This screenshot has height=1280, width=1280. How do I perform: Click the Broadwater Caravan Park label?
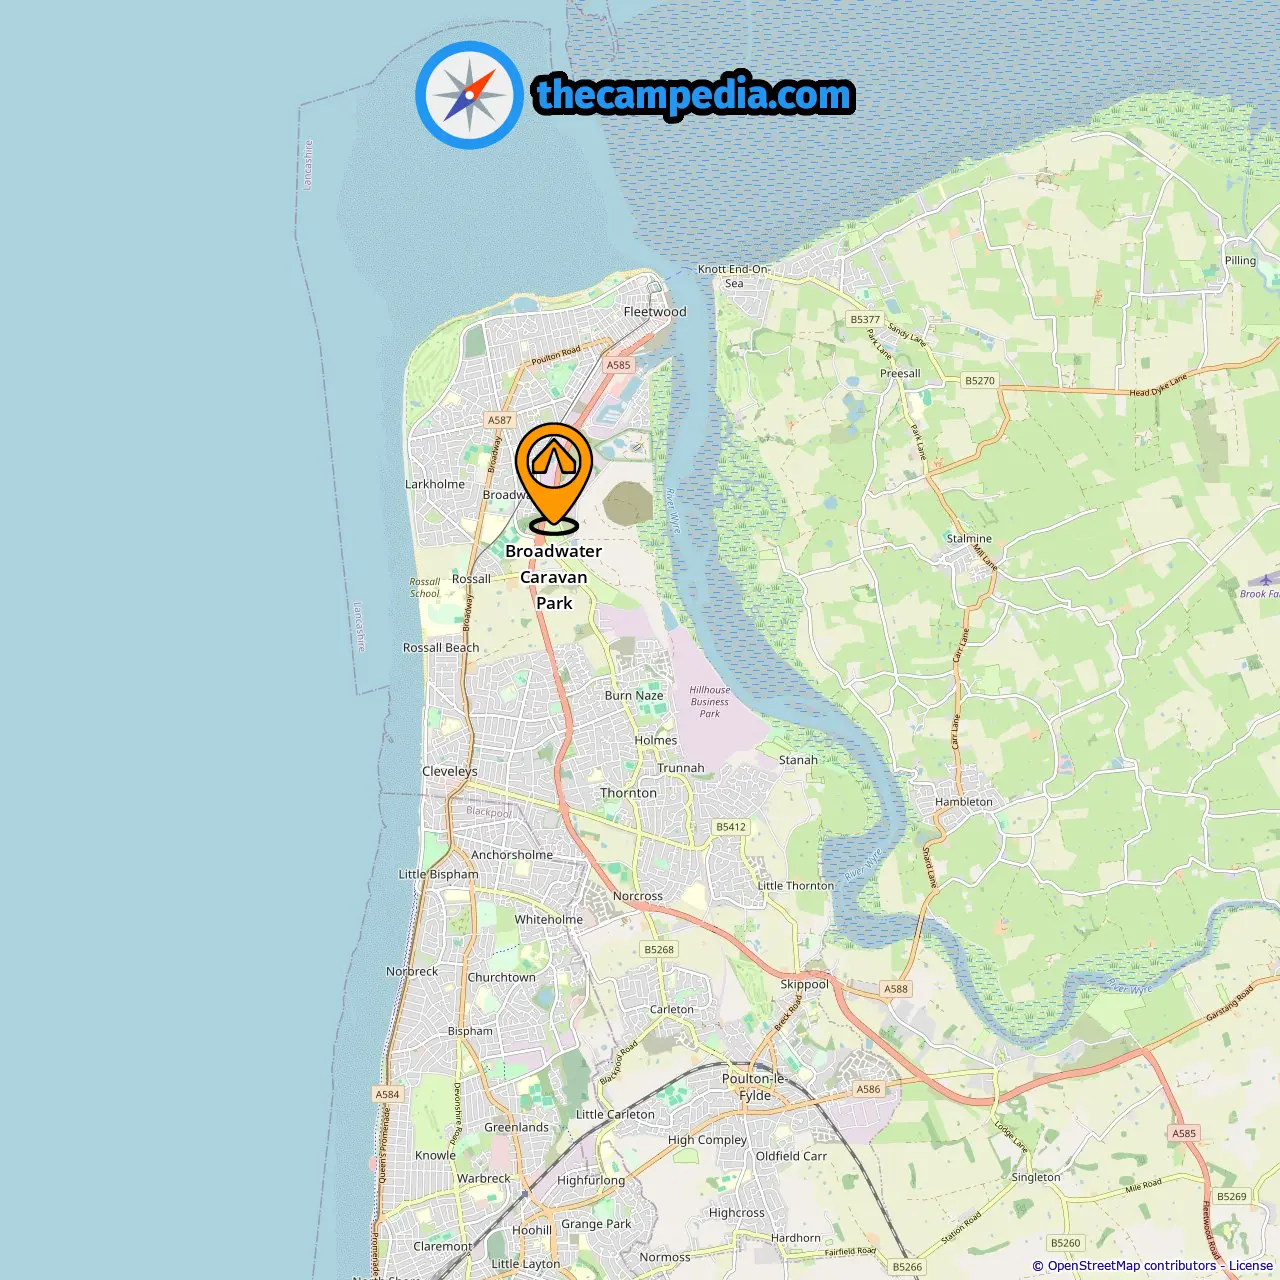[x=554, y=577]
